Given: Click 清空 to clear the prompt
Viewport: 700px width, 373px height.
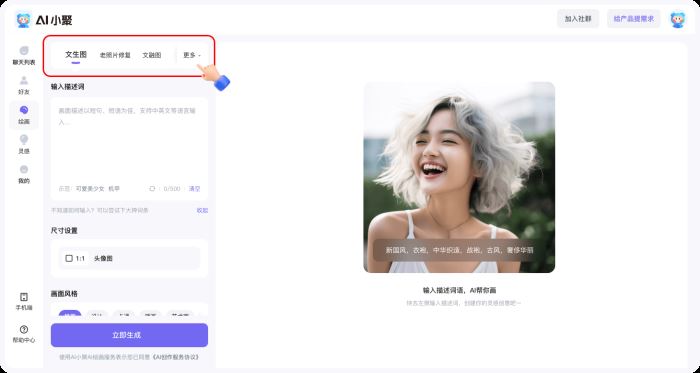Looking at the screenshot, I should (195, 189).
